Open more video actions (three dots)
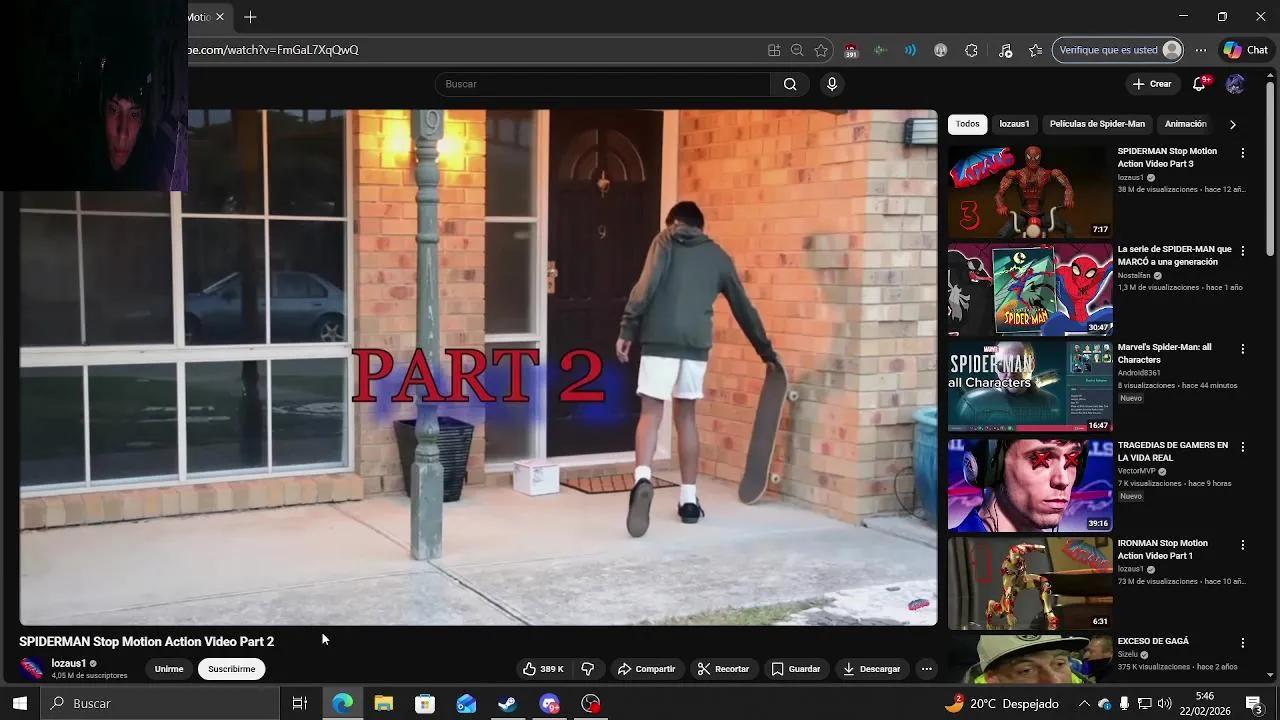This screenshot has width=1280, height=720. coord(927,669)
